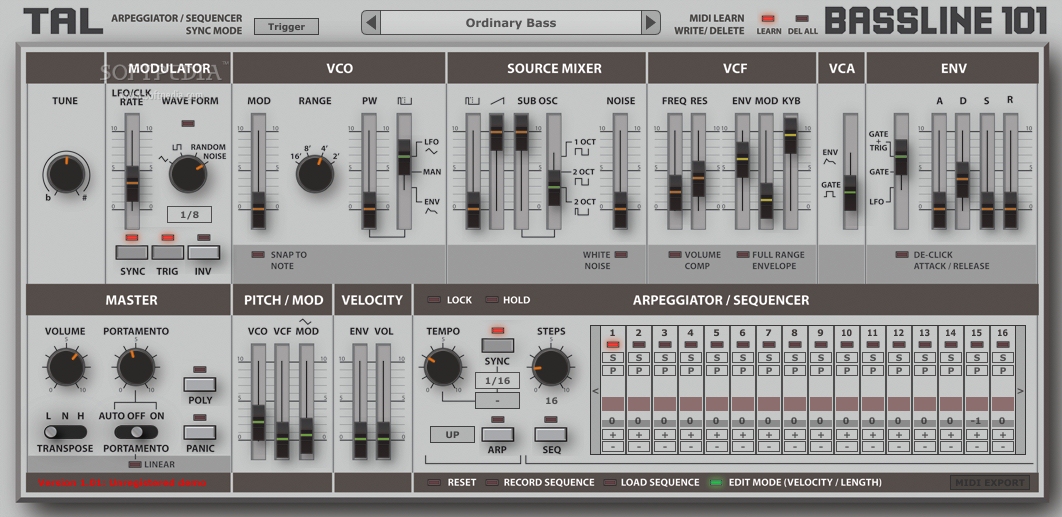1062x517 pixels.
Task: Click the plus button under step 5
Action: [x=717, y=434]
